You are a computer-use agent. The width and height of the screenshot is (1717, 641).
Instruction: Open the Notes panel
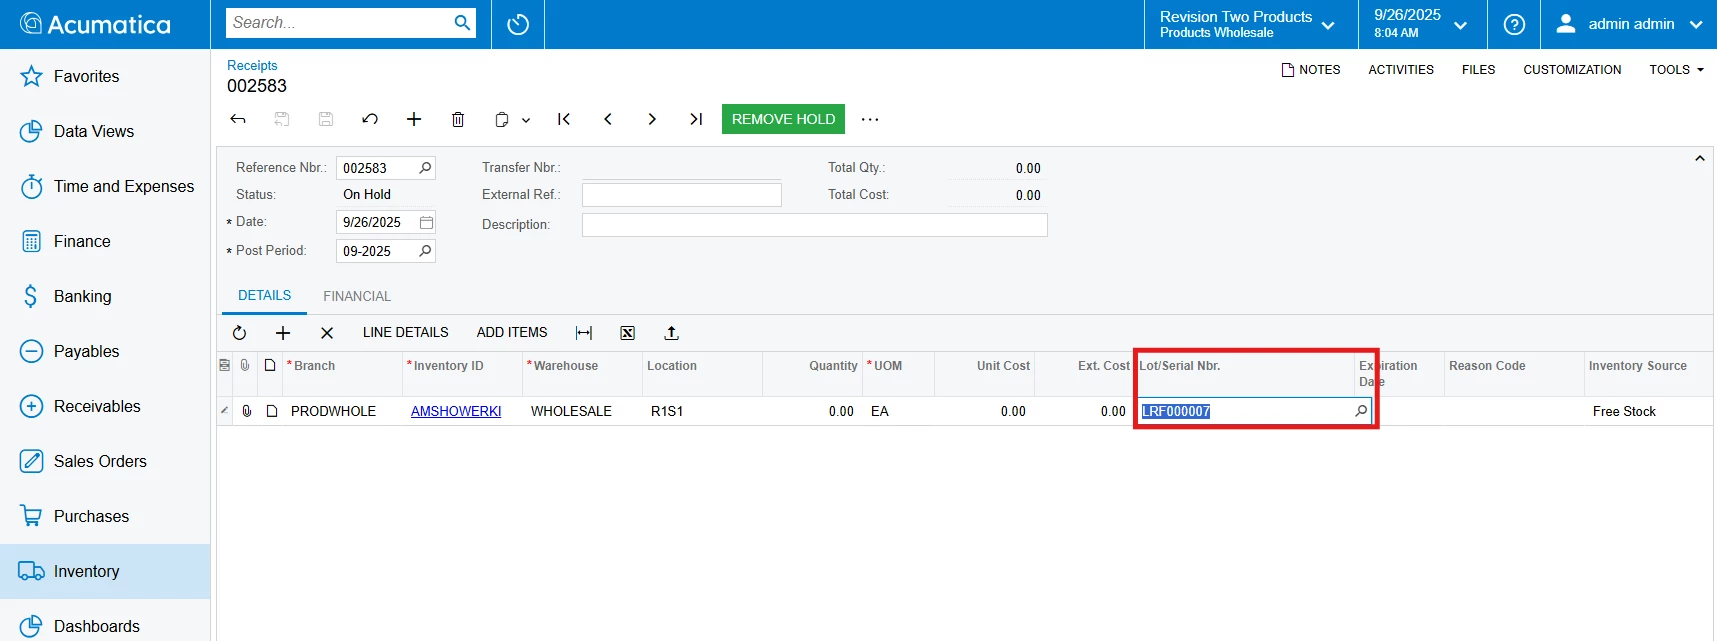(x=1311, y=70)
